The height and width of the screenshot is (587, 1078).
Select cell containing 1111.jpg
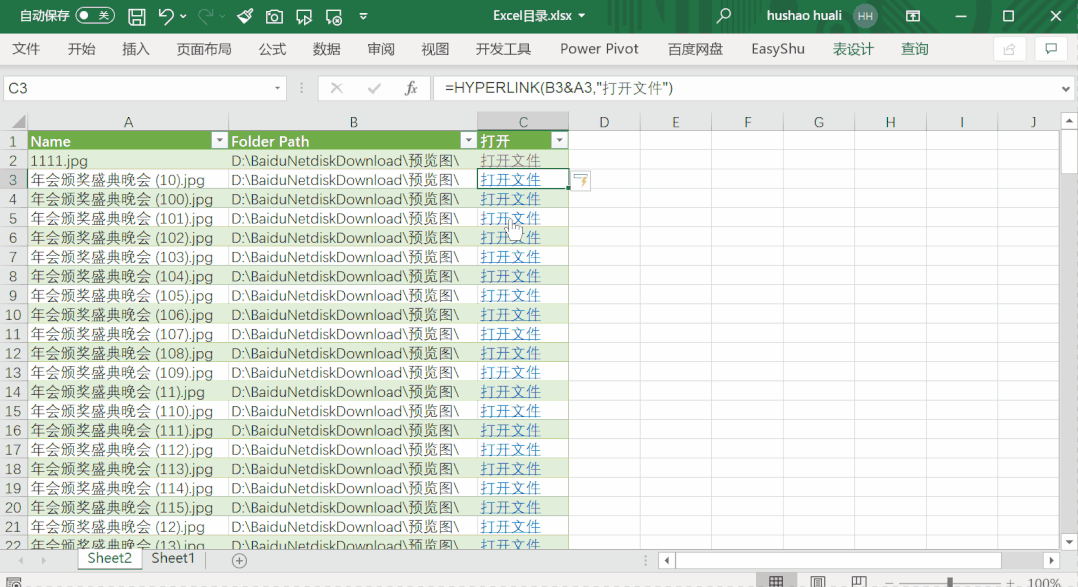coord(128,160)
